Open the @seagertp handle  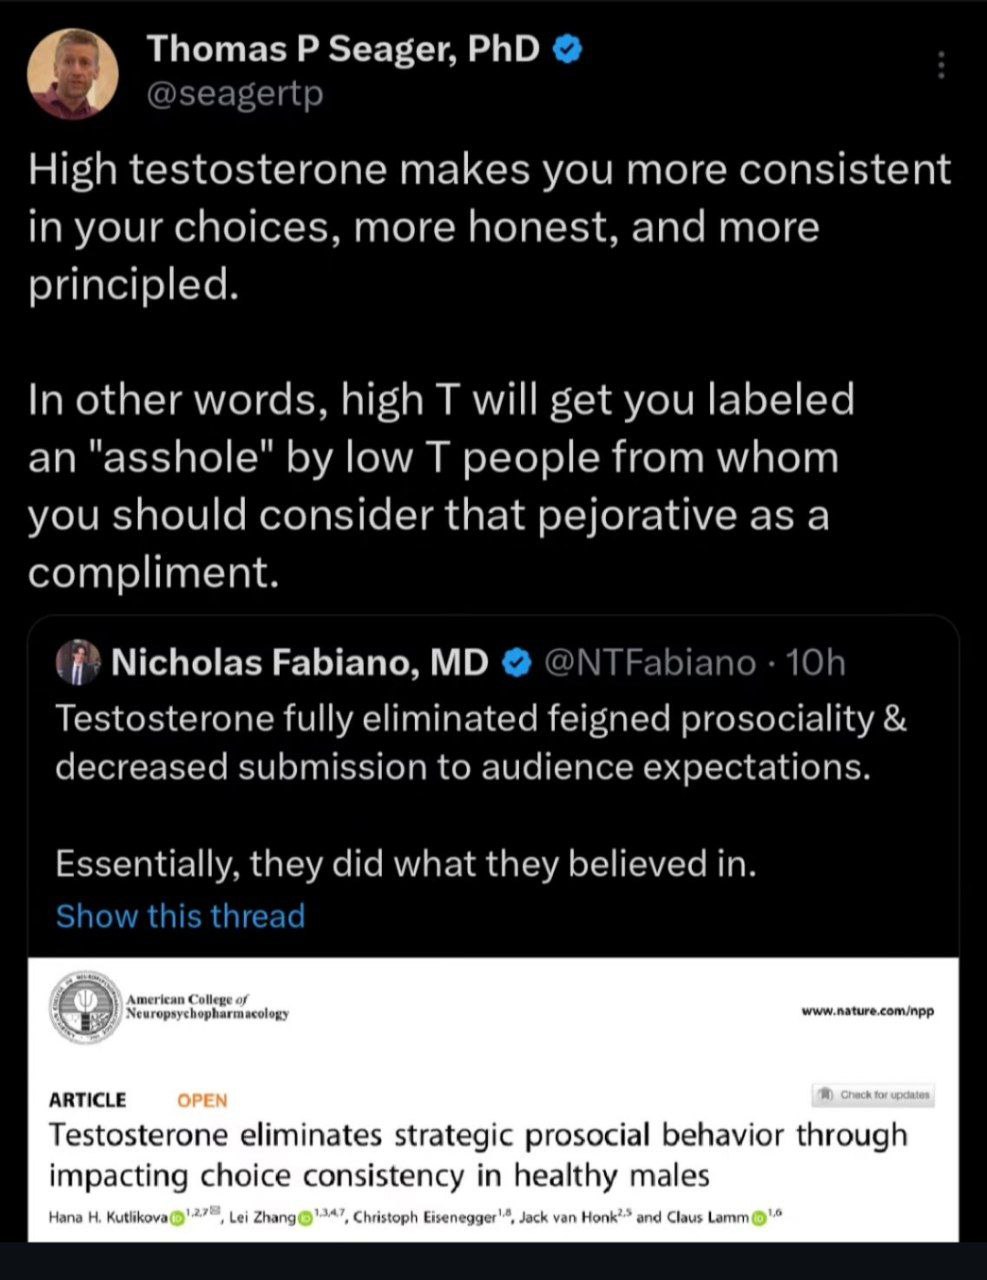[x=235, y=96]
